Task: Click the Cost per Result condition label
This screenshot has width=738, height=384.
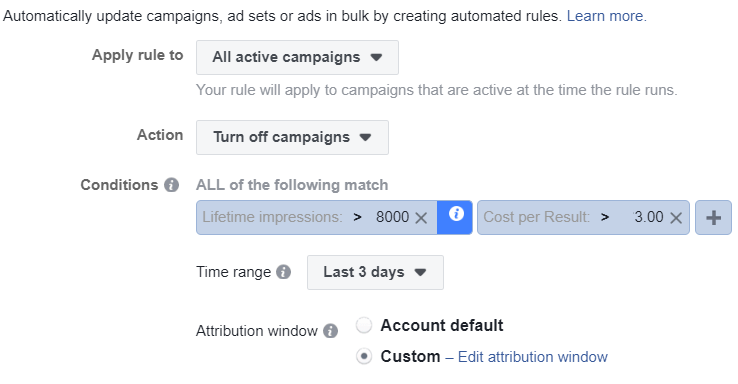Action: click(537, 217)
